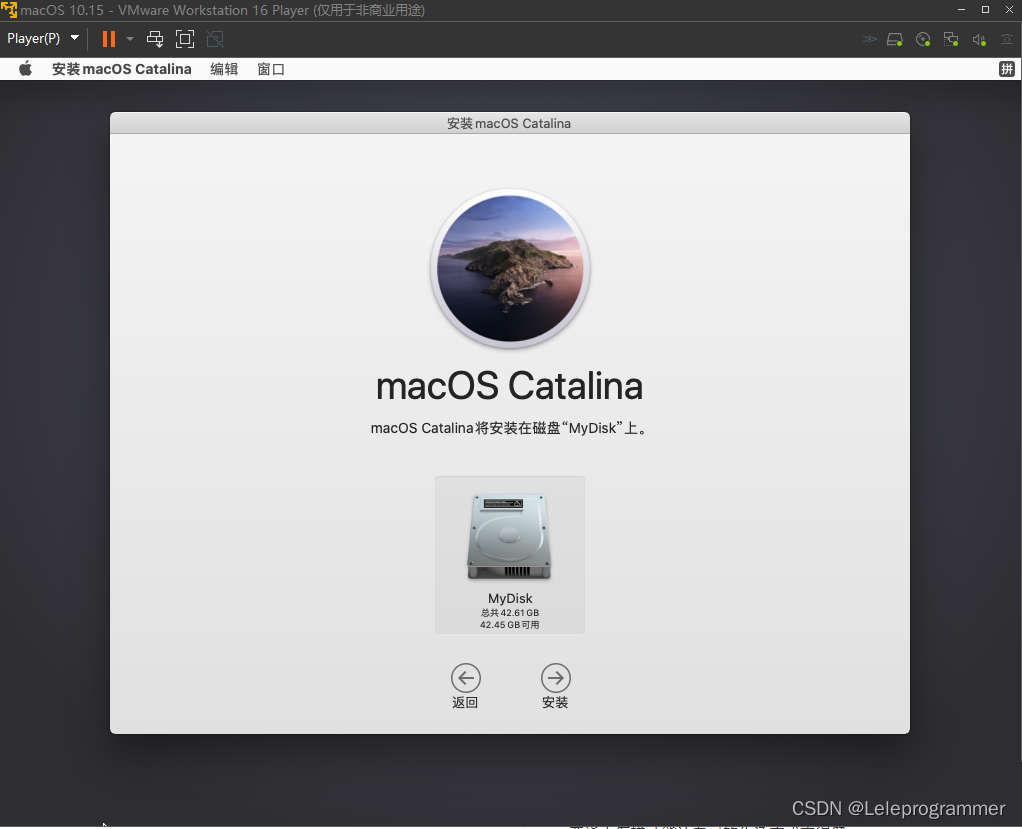Enter full screen mode from the toolbar icon
This screenshot has height=829, width=1022.
[185, 39]
